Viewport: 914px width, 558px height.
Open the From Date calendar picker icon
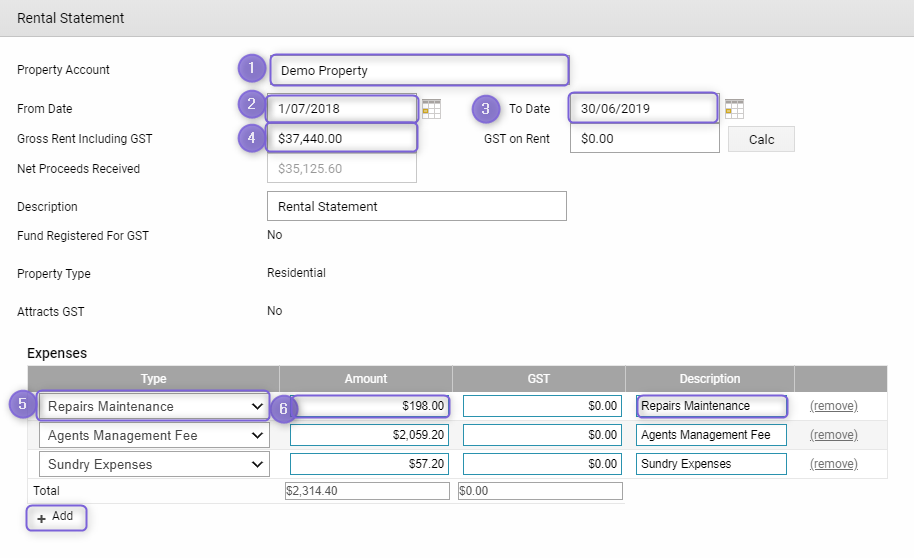[x=431, y=109]
